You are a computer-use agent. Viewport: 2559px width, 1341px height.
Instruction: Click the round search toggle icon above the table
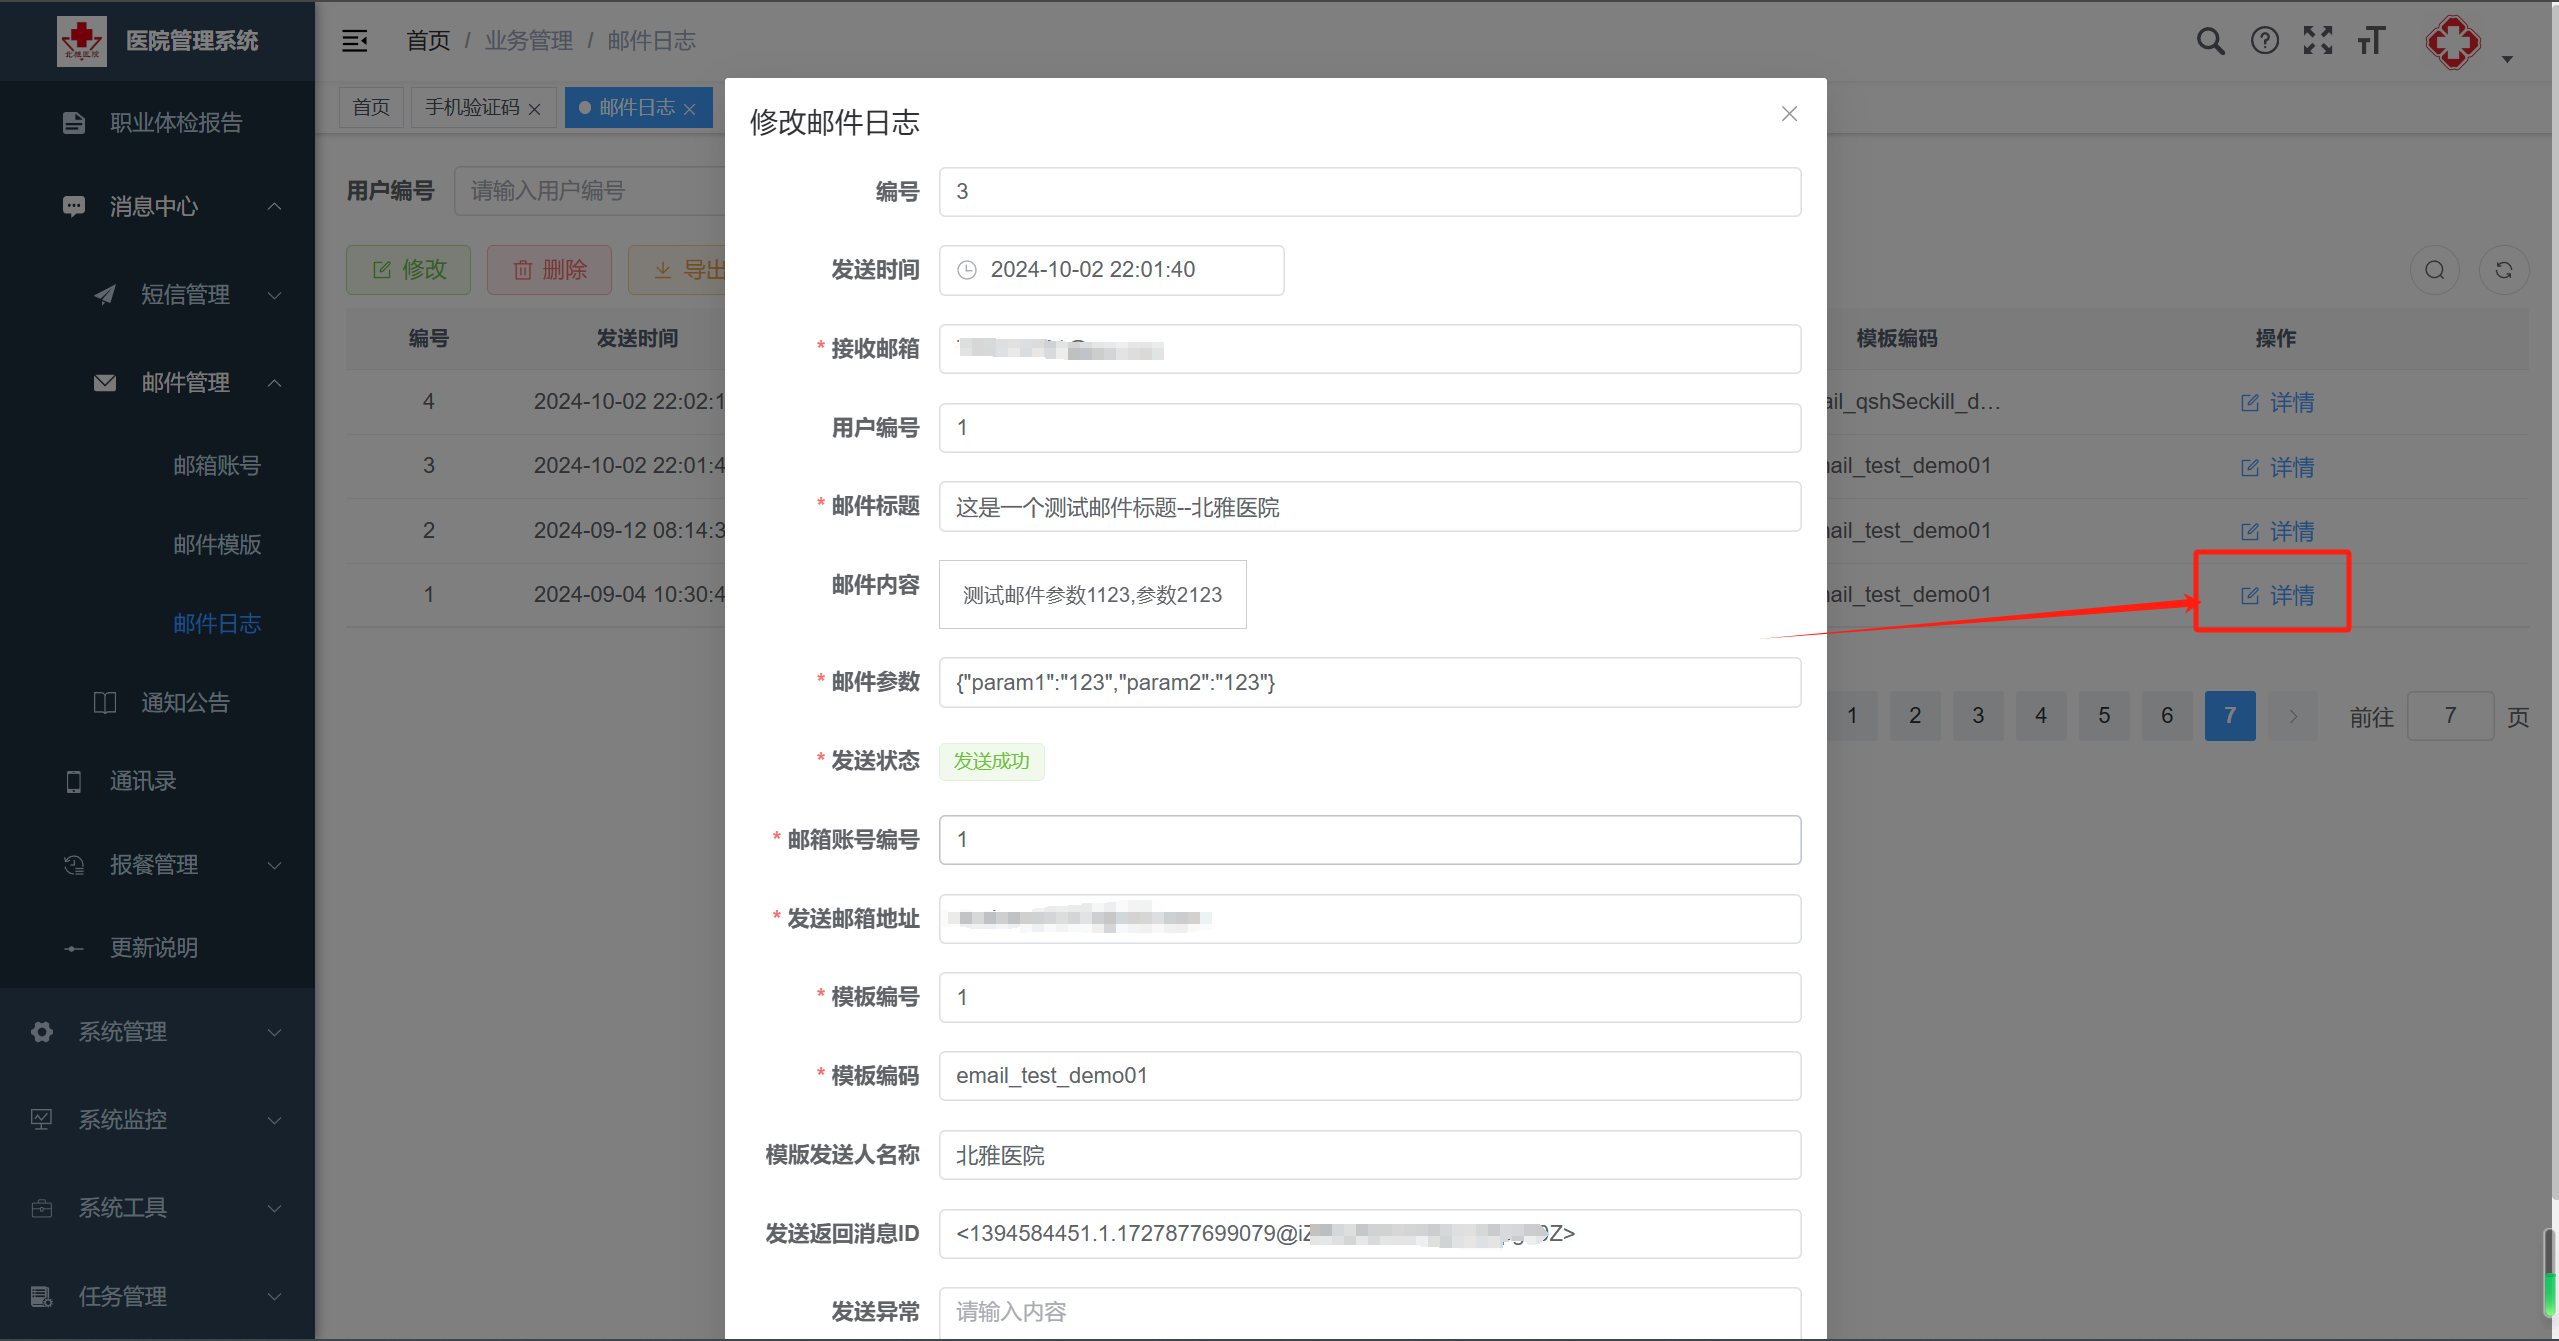pos(2434,270)
